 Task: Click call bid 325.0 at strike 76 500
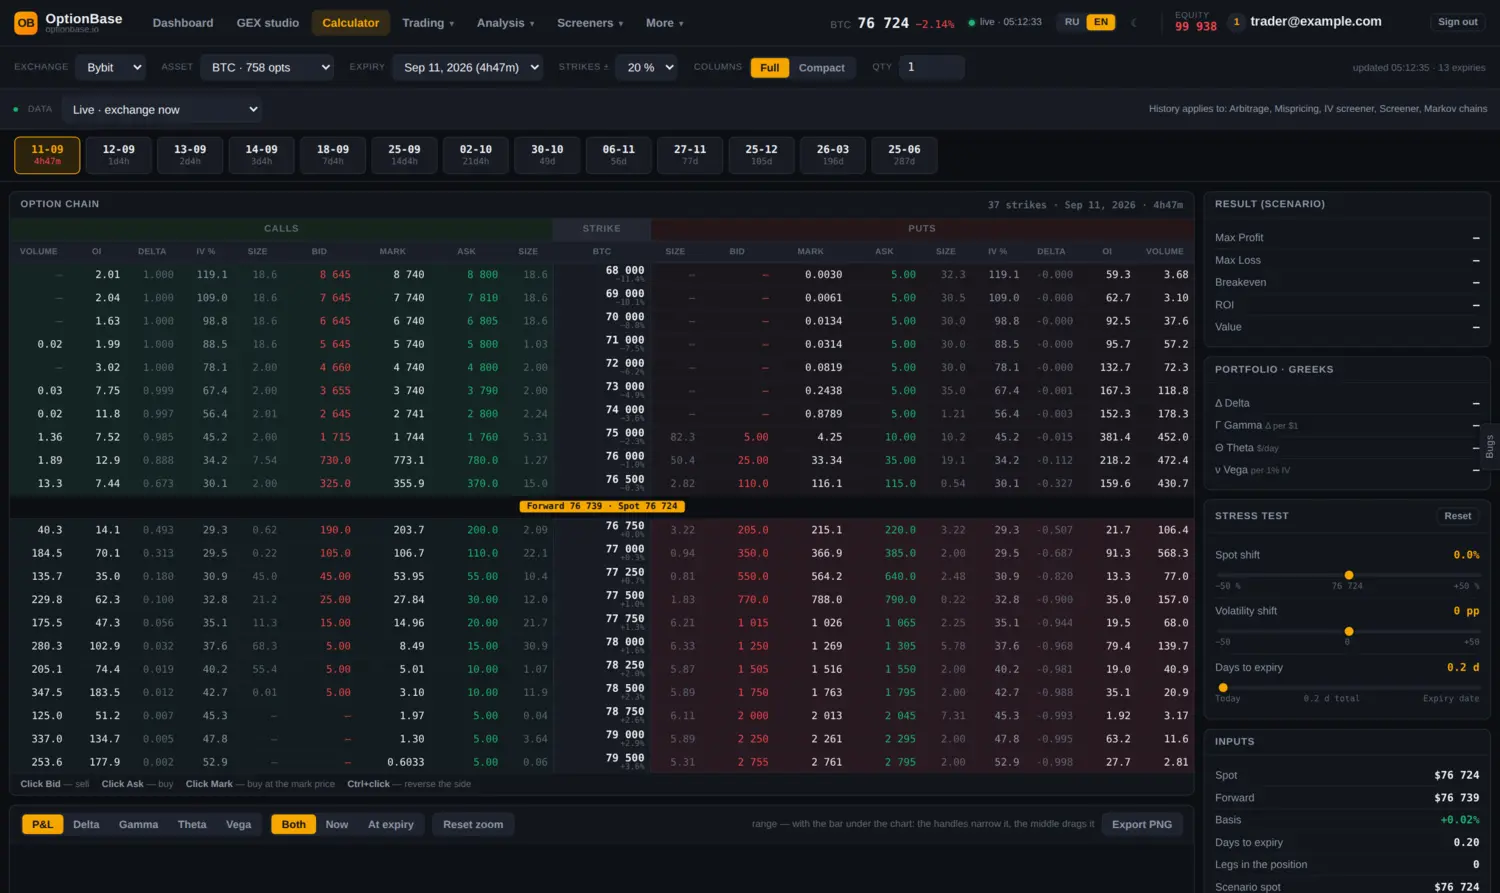point(335,484)
